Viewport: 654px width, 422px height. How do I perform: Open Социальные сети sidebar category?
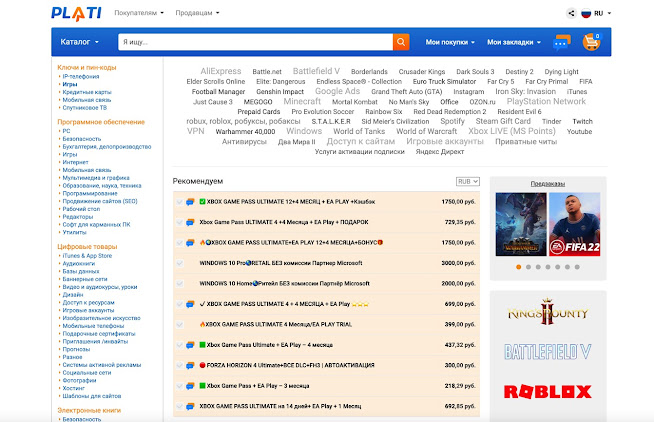pyautogui.click(x=87, y=373)
